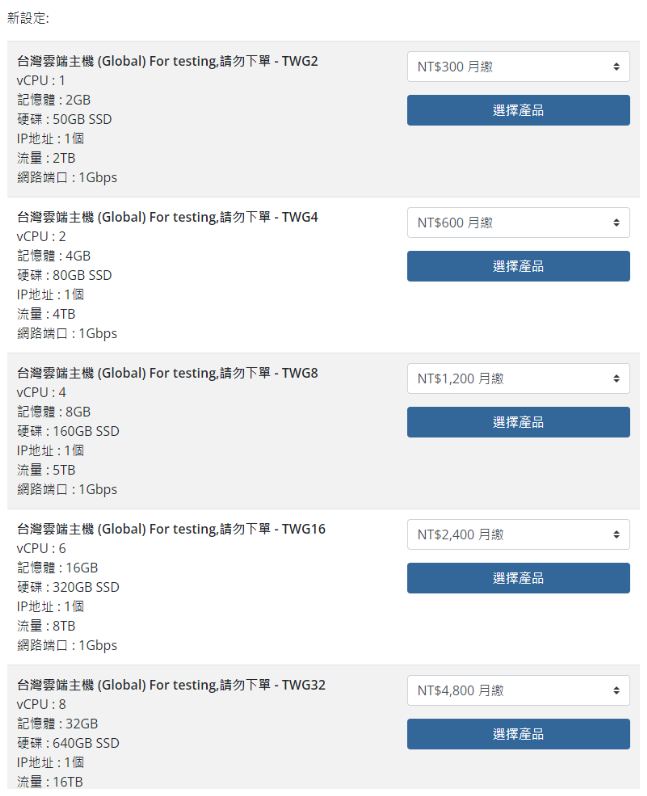647x796 pixels.
Task: Click the 4GB memory spec line
Action: point(54,255)
